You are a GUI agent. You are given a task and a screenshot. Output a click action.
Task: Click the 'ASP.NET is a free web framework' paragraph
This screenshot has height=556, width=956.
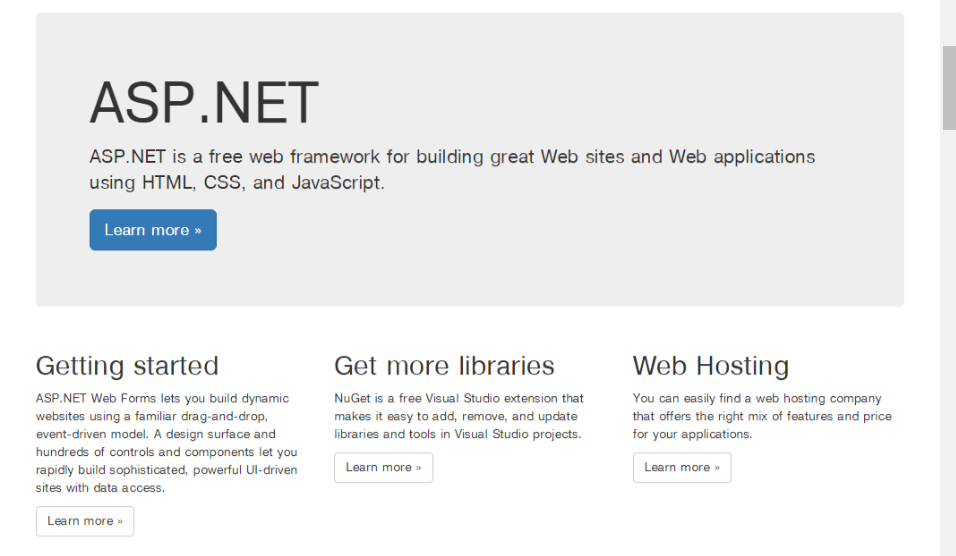click(x=452, y=169)
